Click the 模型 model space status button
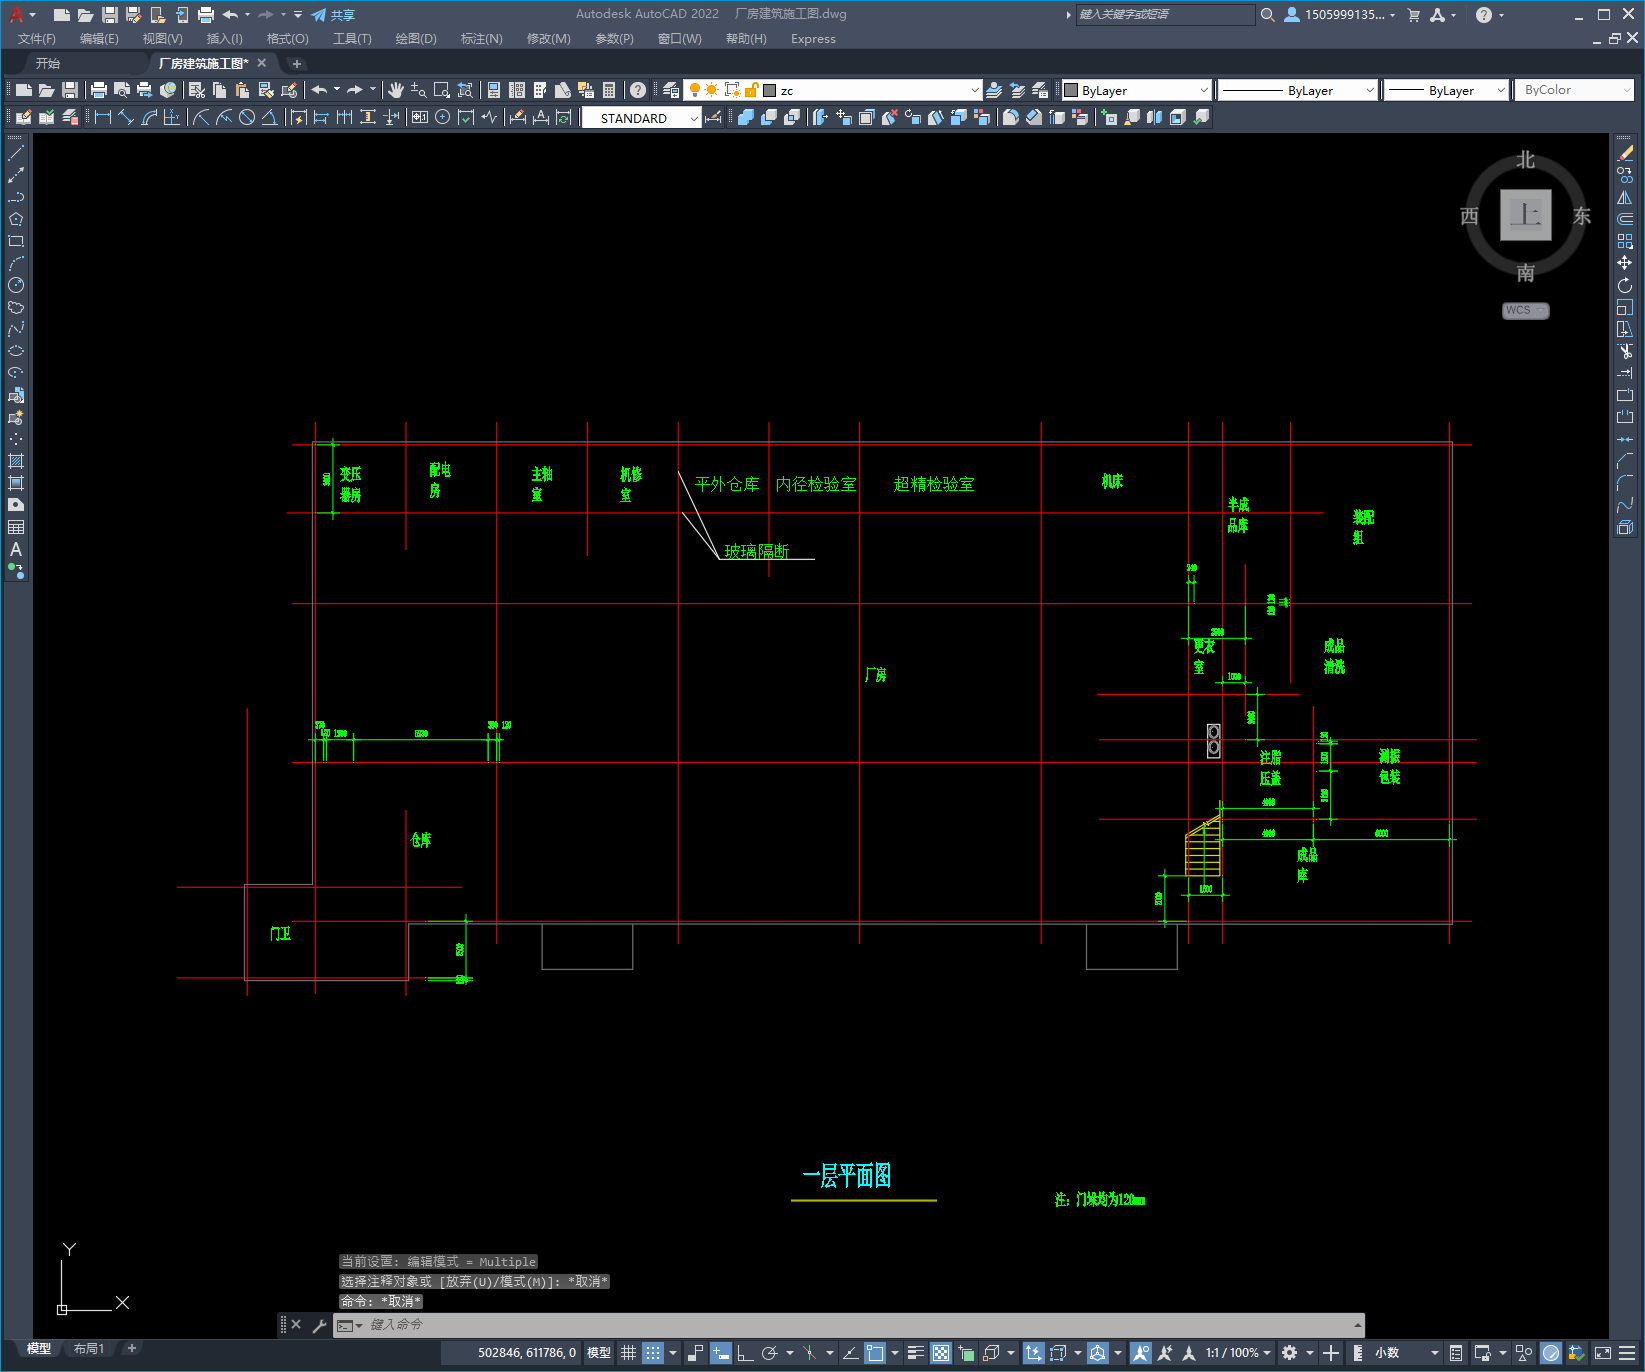 (x=599, y=1353)
